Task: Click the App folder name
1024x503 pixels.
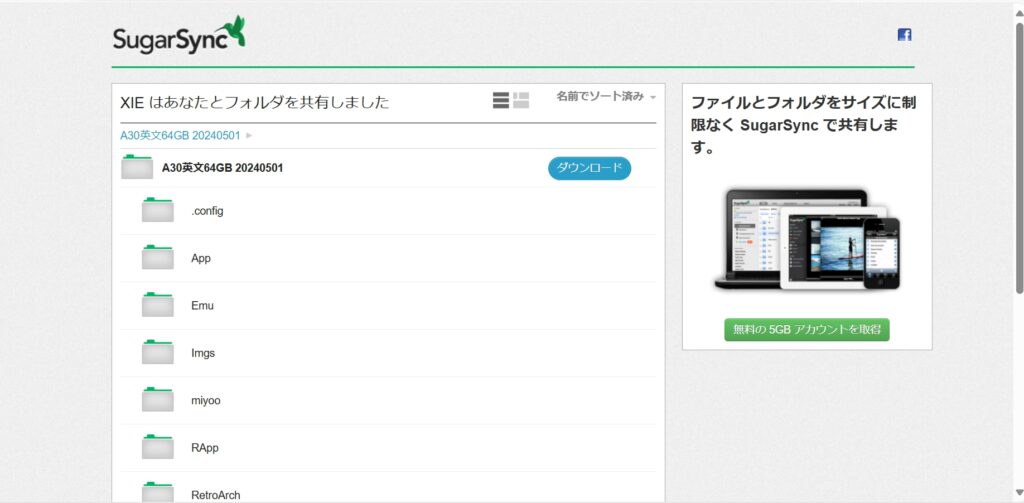Action: click(x=200, y=259)
